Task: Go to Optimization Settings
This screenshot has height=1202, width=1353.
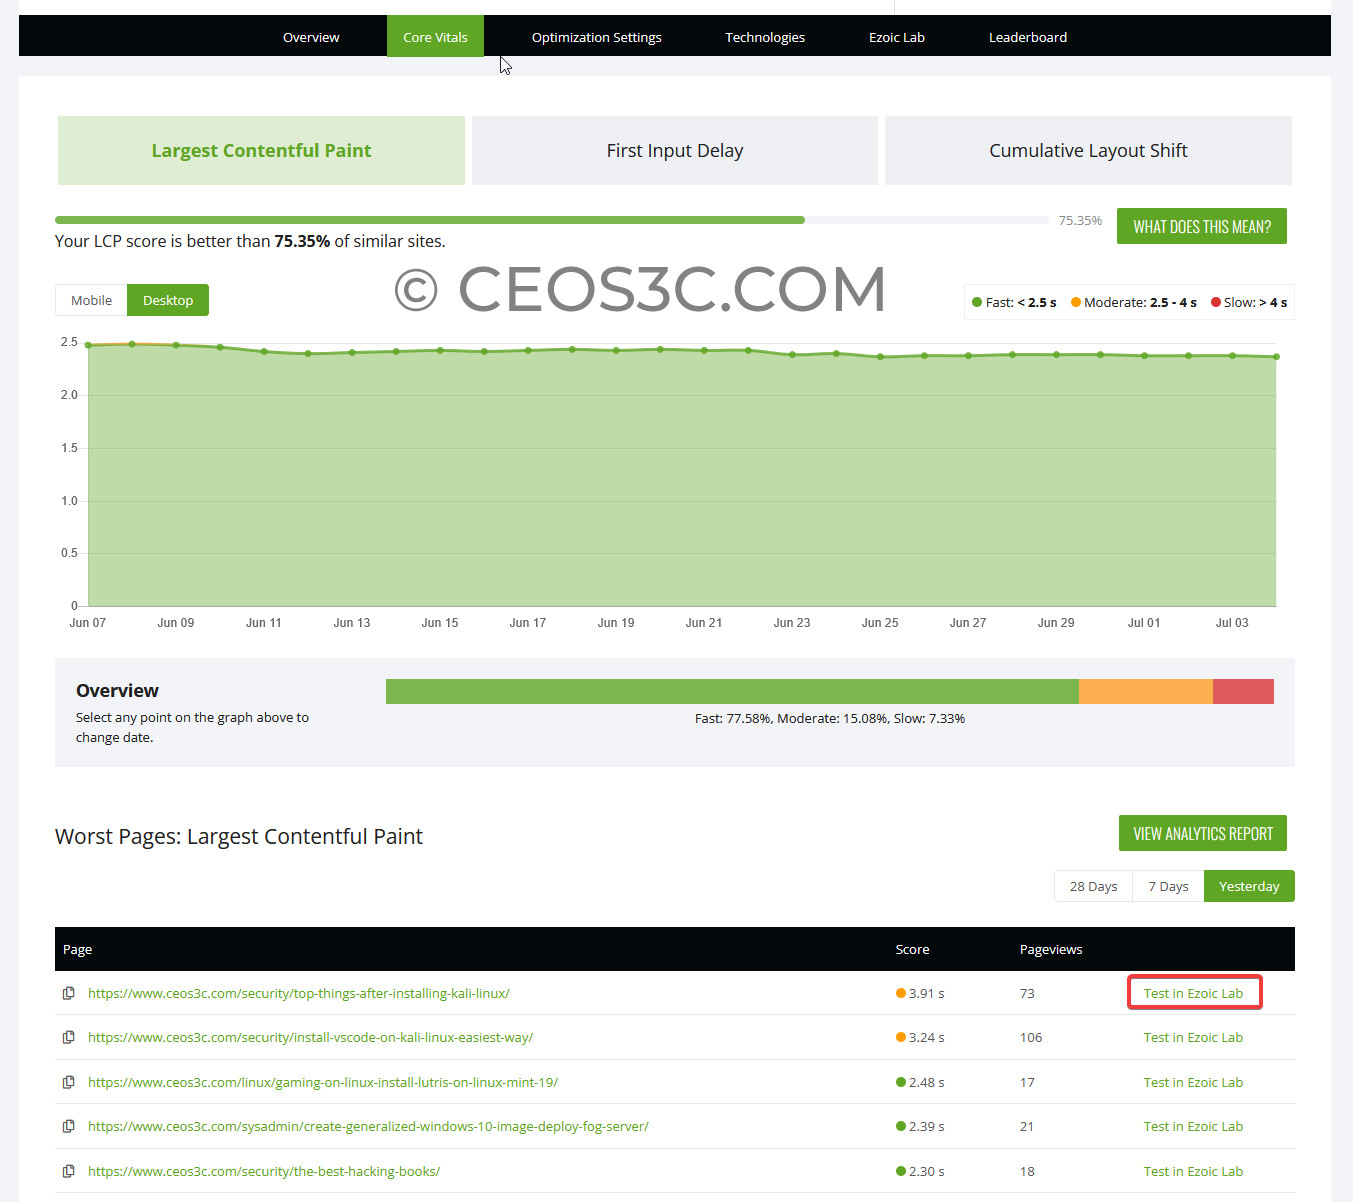Action: pos(596,37)
